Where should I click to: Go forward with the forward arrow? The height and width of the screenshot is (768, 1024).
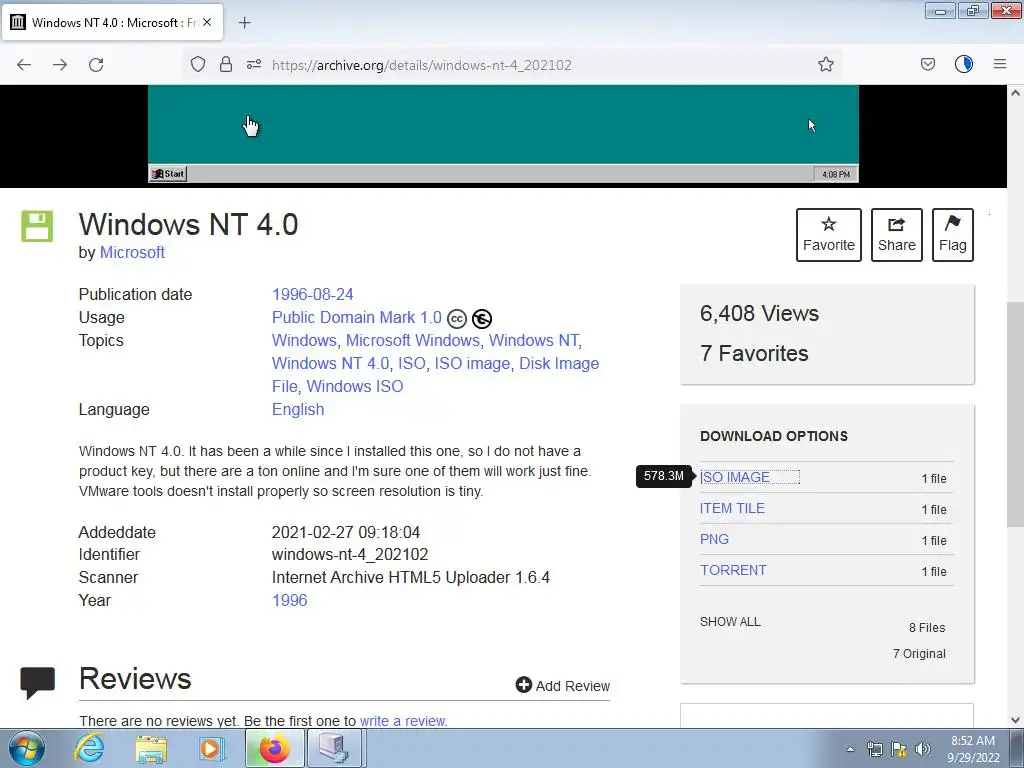(60, 65)
